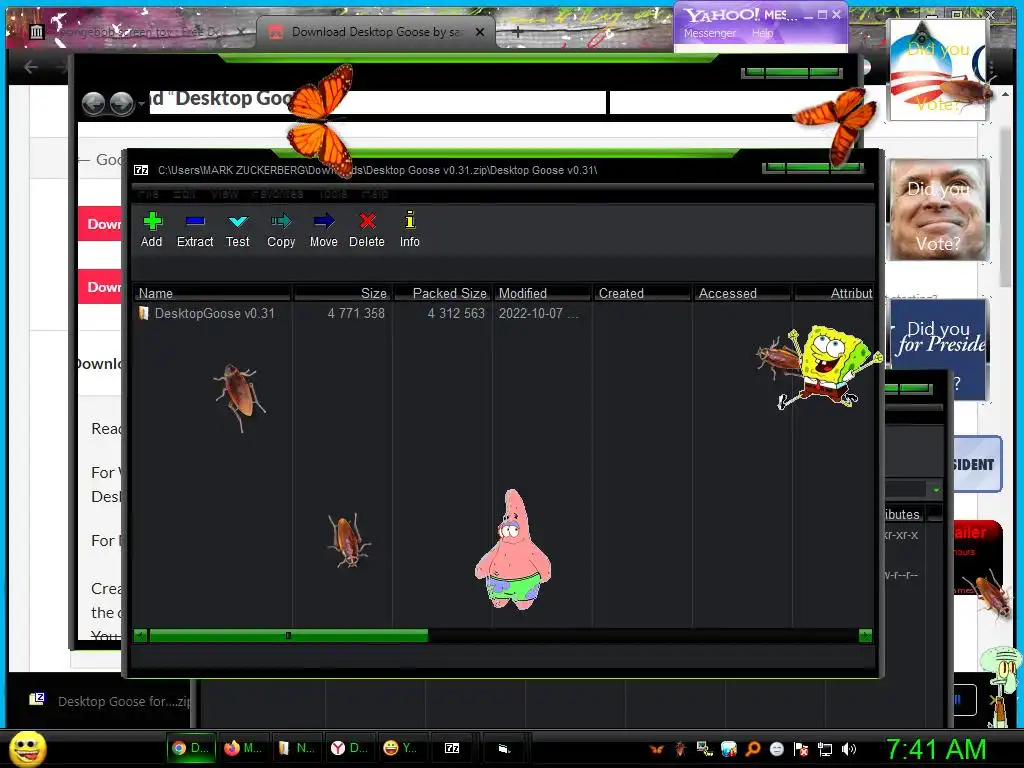This screenshot has height=768, width=1024.
Task: Click the 4 771 358 size value
Action: pyautogui.click(x=356, y=313)
